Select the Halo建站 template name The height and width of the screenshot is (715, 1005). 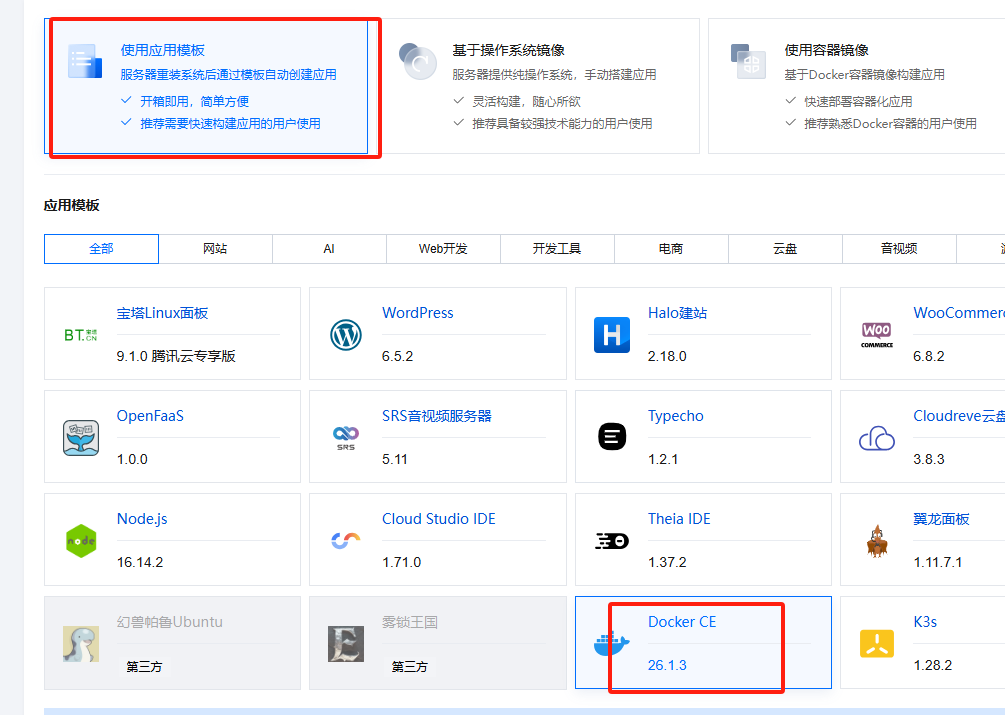tap(677, 313)
